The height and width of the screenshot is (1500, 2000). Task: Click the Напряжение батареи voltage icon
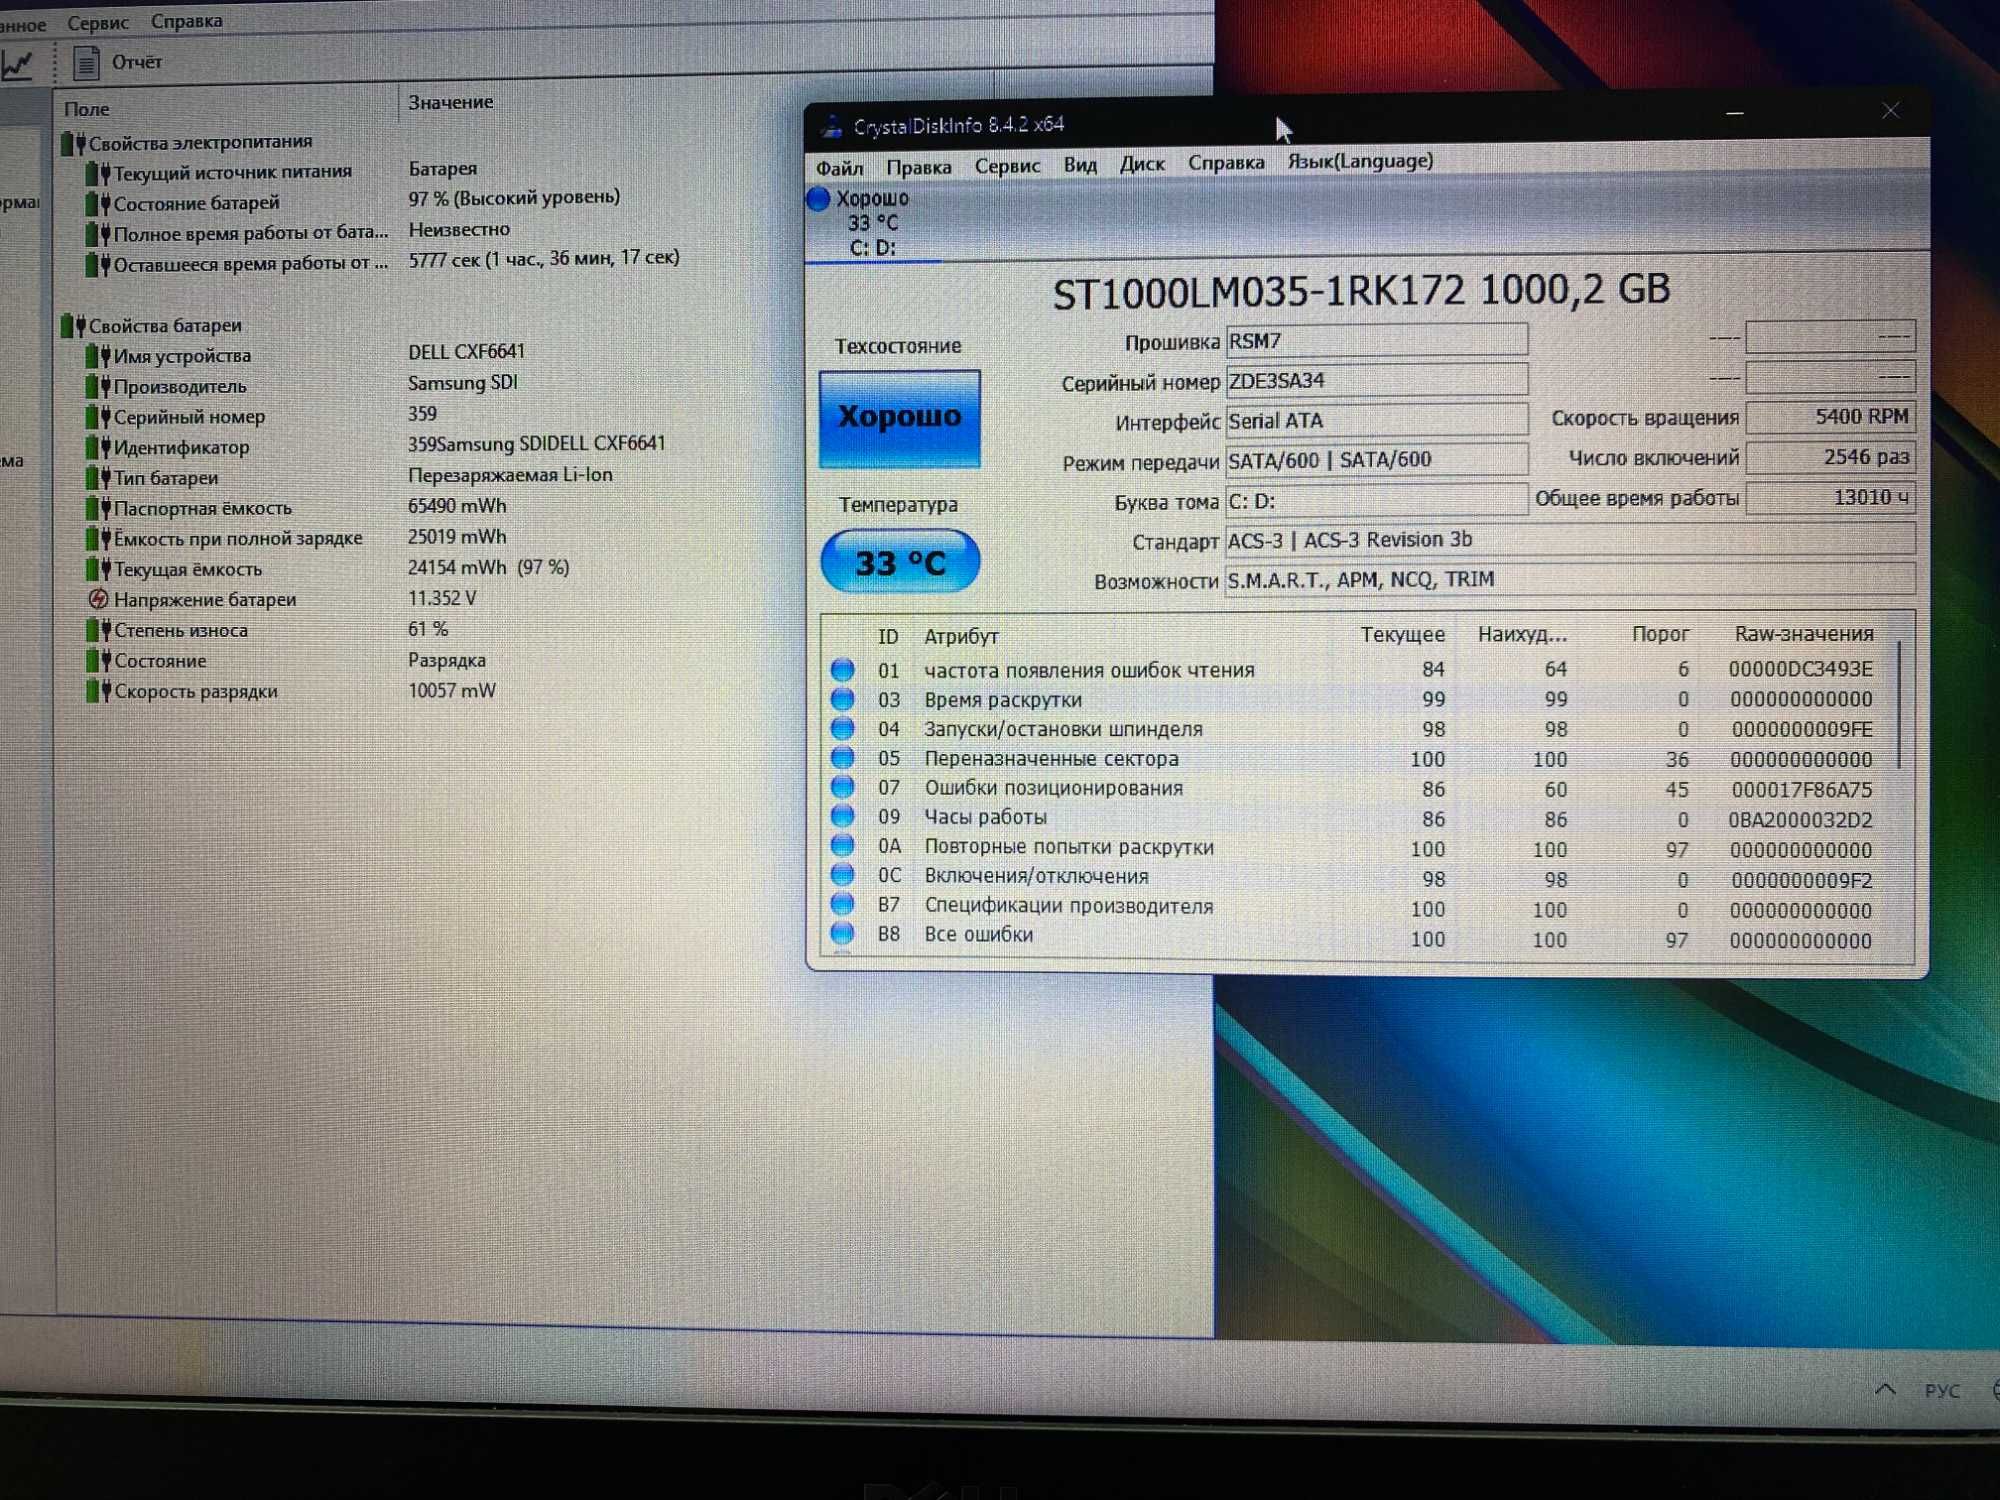pyautogui.click(x=98, y=600)
